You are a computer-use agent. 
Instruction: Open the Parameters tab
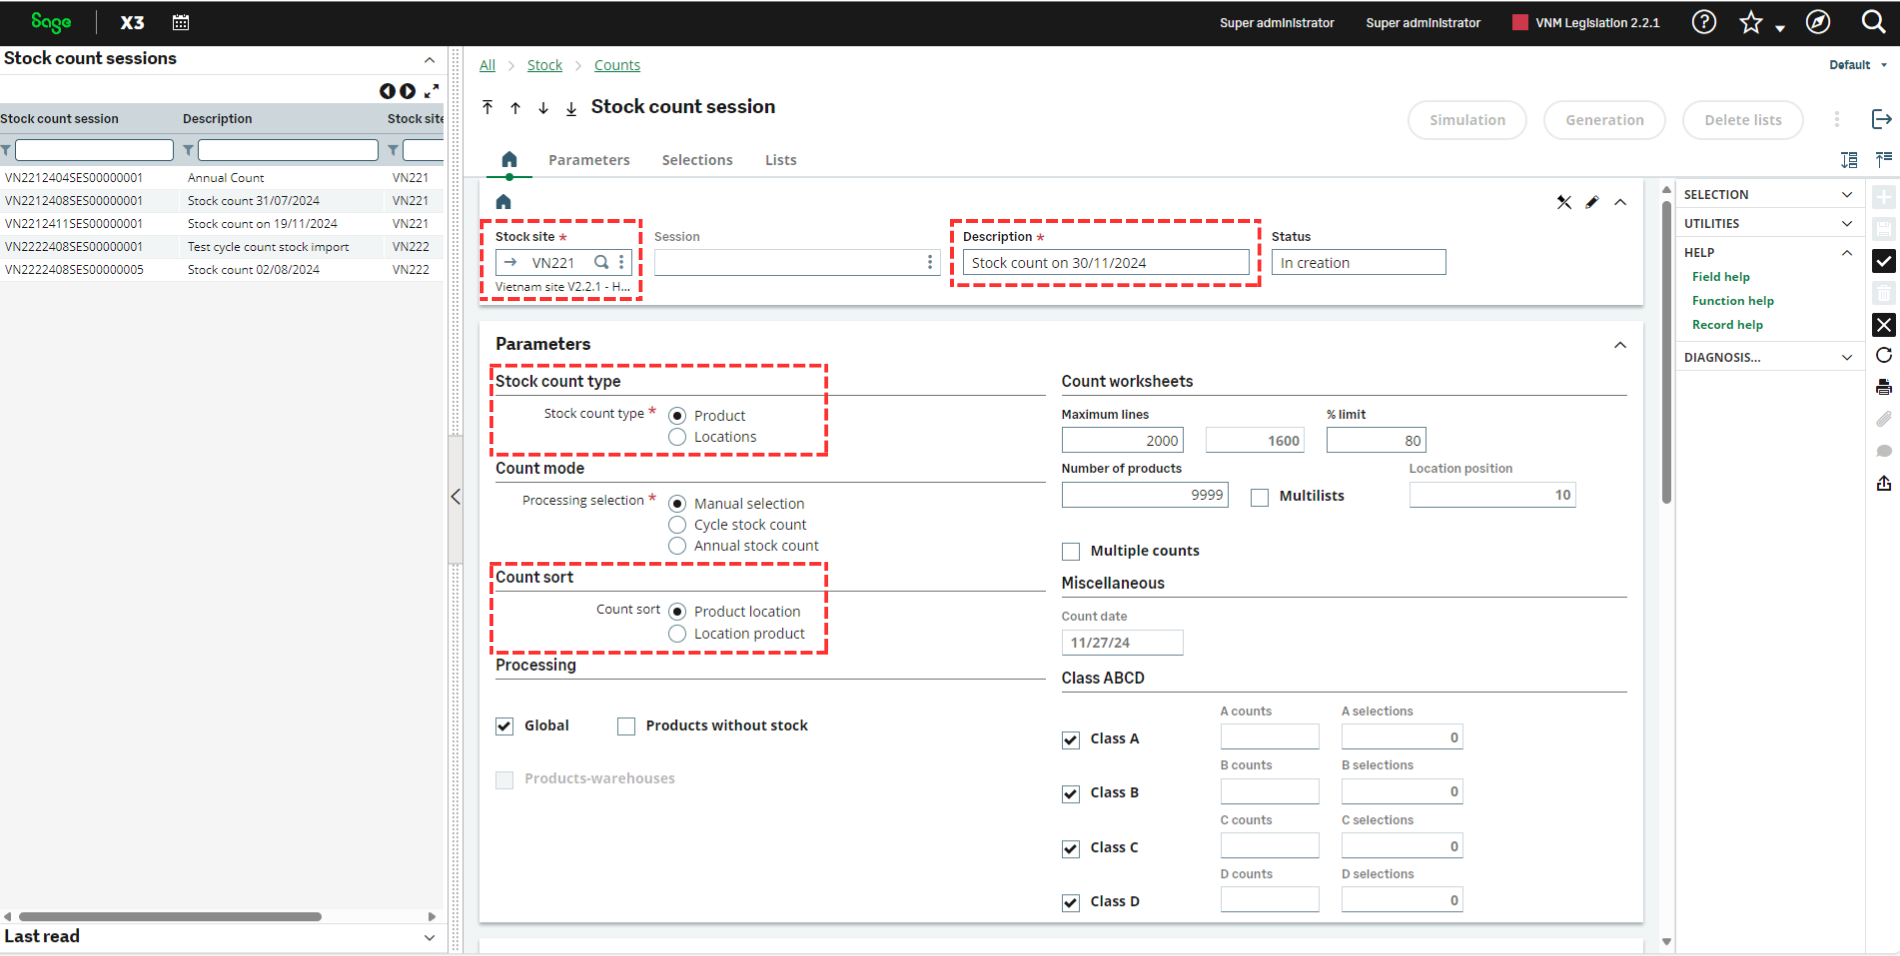point(589,160)
